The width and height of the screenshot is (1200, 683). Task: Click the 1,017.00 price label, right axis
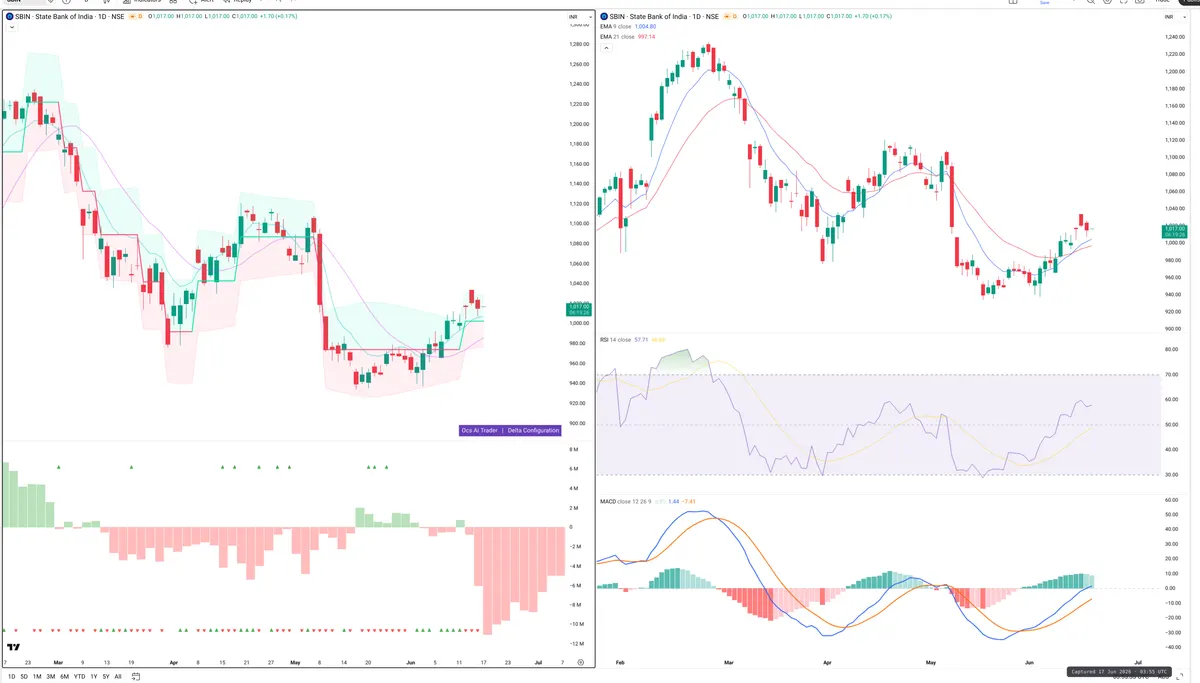pyautogui.click(x=1174, y=230)
